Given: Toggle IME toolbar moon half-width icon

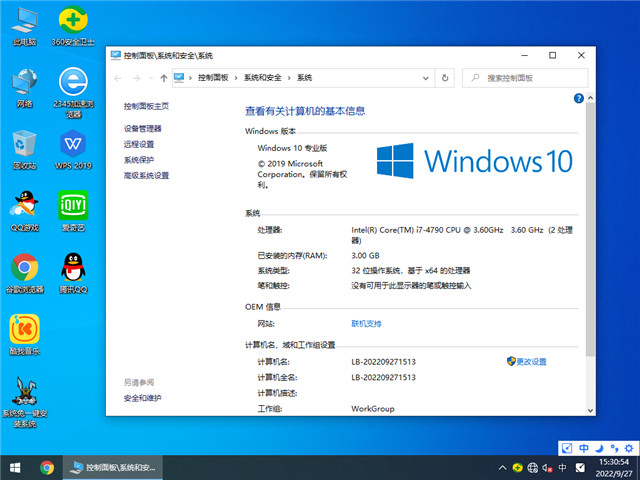Looking at the screenshot, I should (x=599, y=448).
